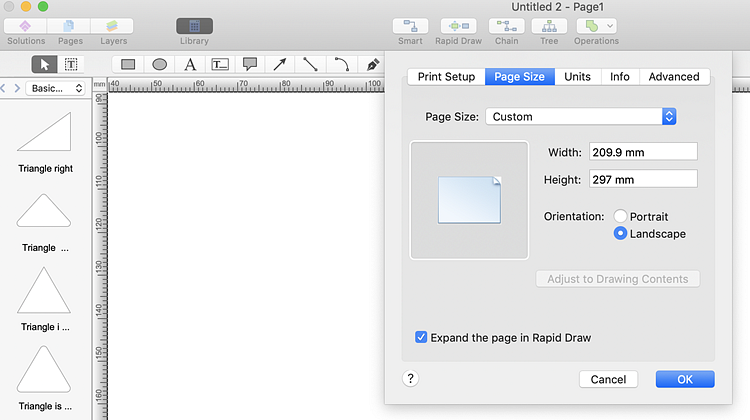Open the Basic library selector dropdown
750x420 pixels.
pos(57,88)
